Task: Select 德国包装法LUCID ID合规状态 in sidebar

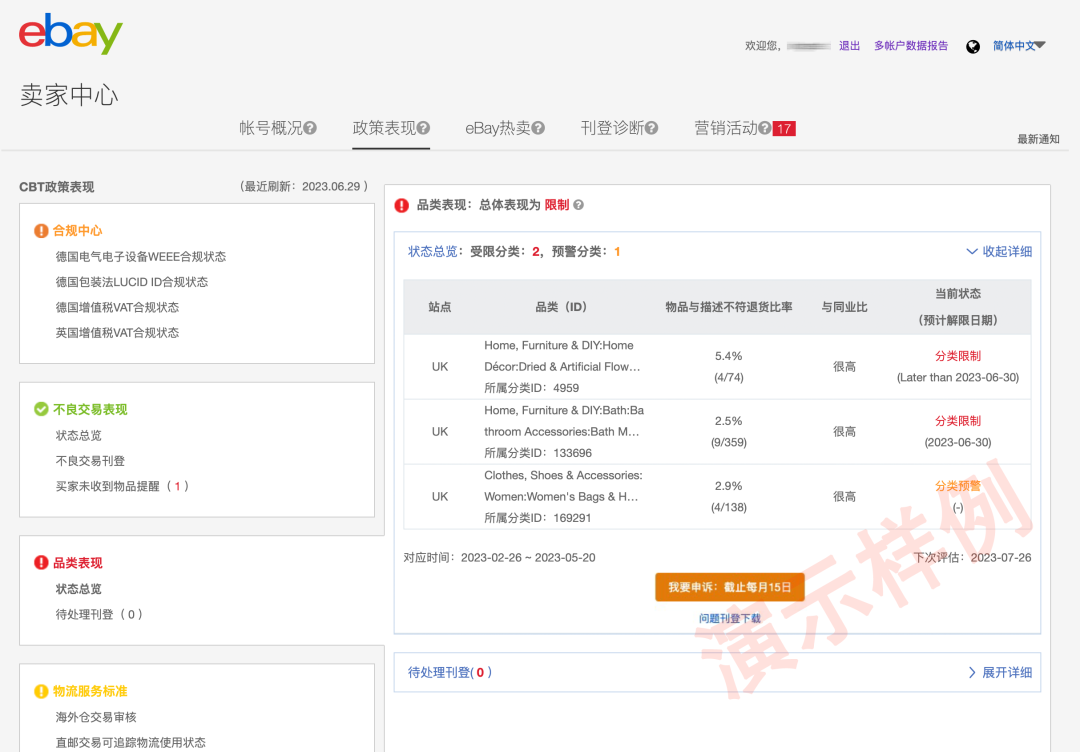Action: (x=132, y=282)
